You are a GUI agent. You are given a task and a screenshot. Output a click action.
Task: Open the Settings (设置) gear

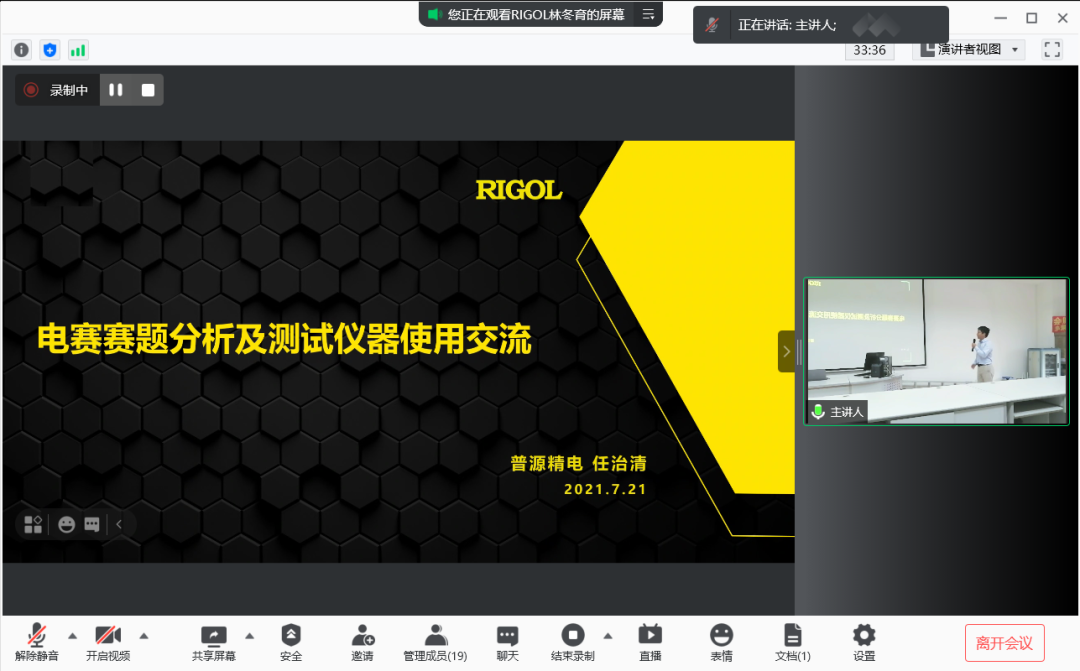864,641
